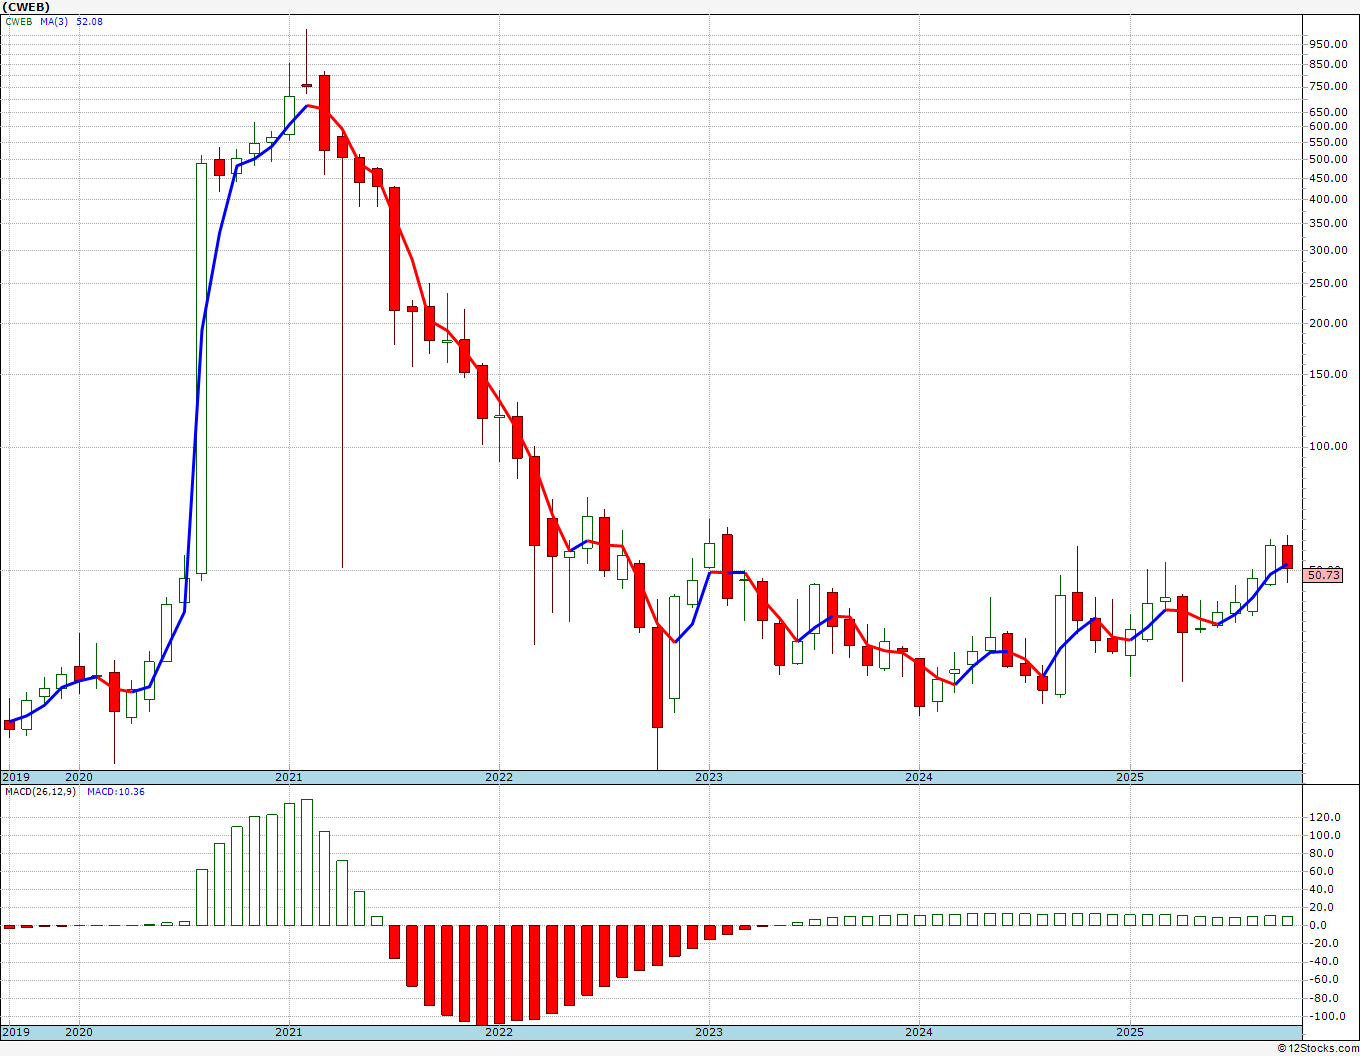Select the 600.00 price axis label

[x=1328, y=126]
